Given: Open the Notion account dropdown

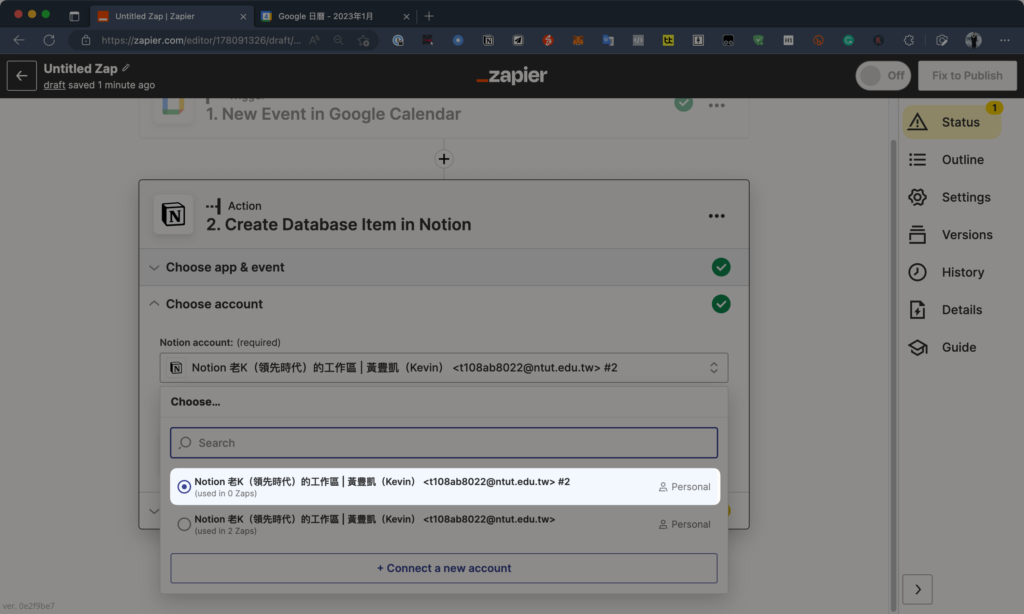Looking at the screenshot, I should click(444, 368).
